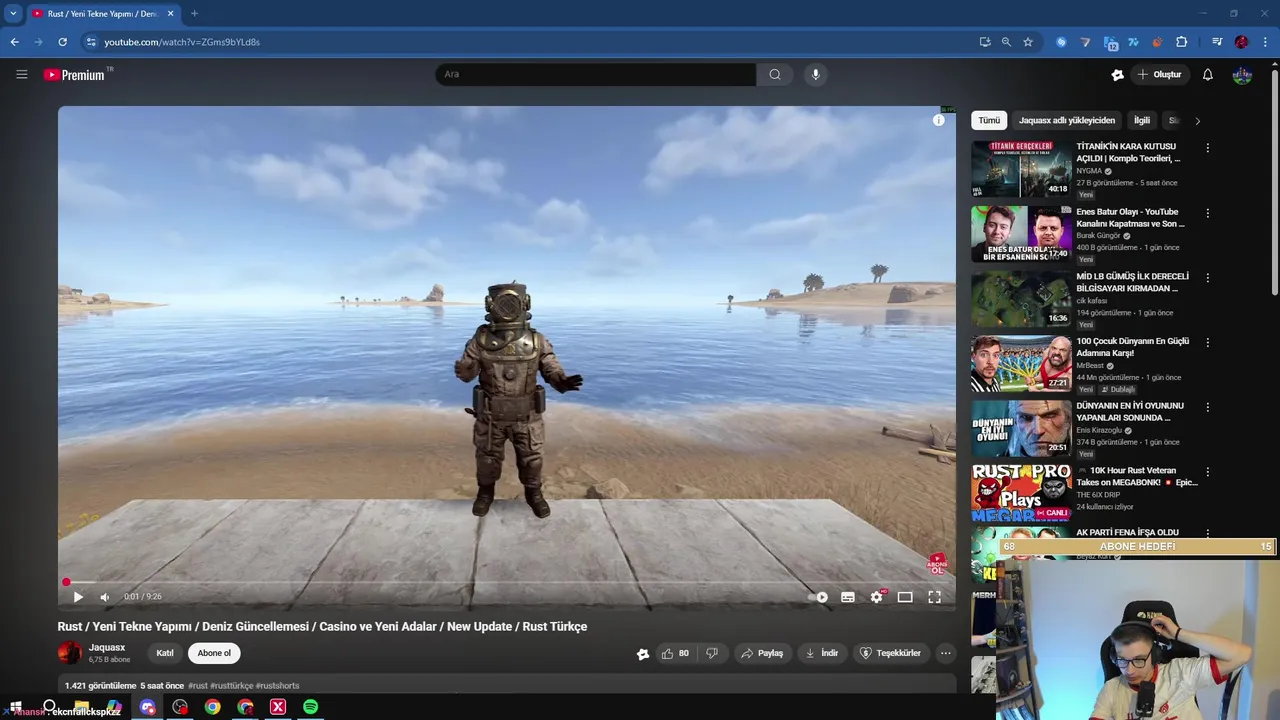Open a new browser tab
The width and height of the screenshot is (1280, 720).
[x=194, y=13]
